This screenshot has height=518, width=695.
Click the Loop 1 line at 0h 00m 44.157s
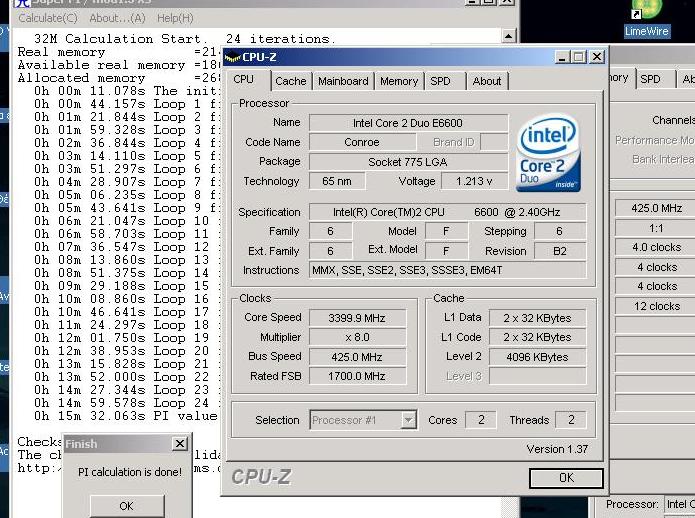point(127,104)
